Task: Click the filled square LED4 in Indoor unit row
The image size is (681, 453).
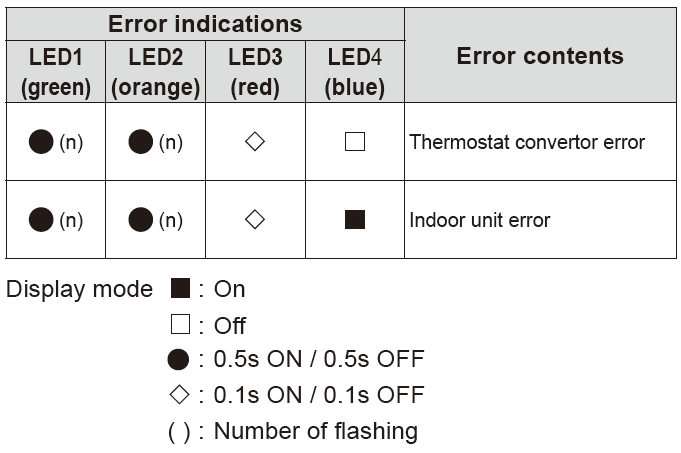Action: pos(355,219)
